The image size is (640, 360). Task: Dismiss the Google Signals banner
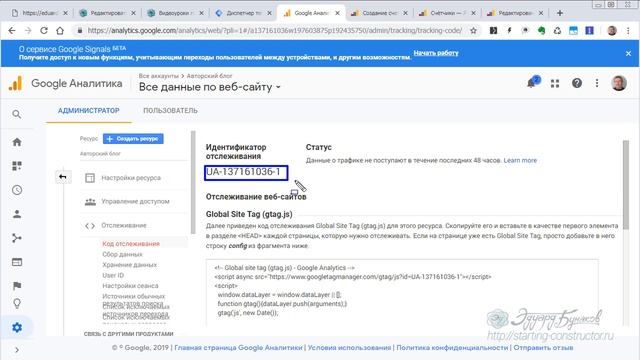pyautogui.click(x=628, y=53)
